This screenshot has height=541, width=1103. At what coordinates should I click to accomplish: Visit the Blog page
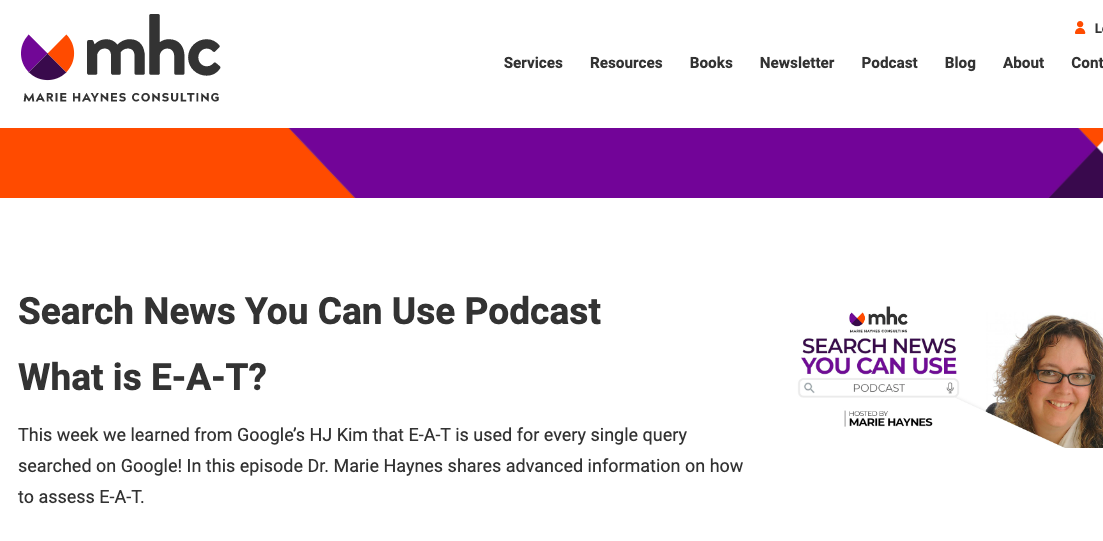[959, 63]
